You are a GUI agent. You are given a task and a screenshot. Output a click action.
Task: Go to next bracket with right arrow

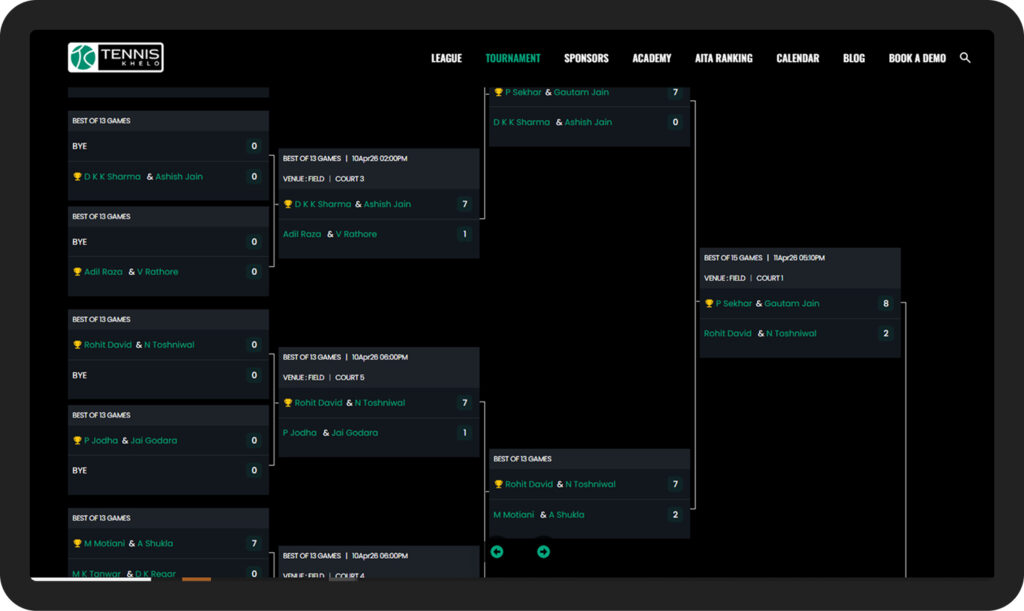click(543, 552)
